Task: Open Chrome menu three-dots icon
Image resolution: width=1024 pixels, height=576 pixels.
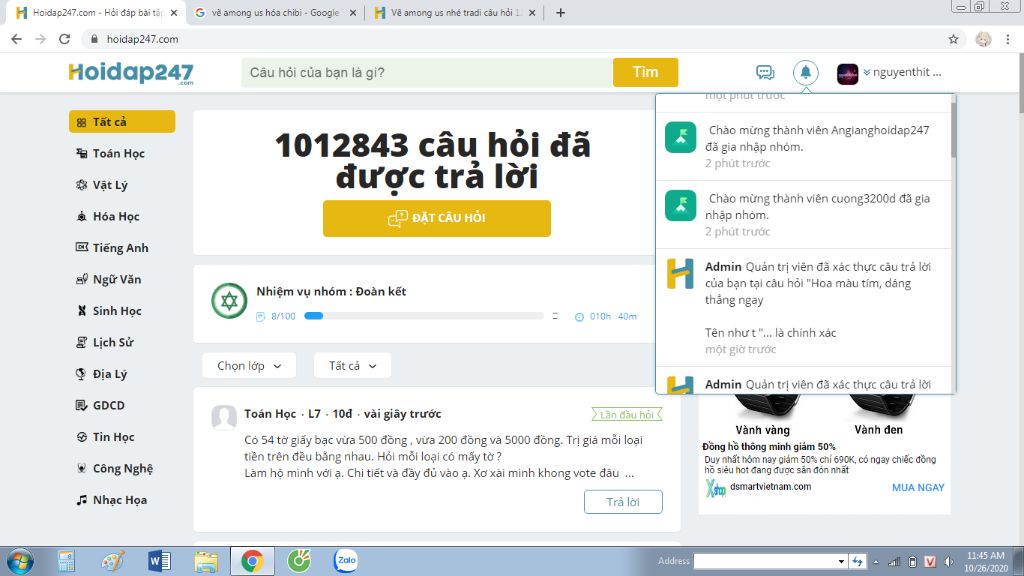Action: coord(1008,39)
